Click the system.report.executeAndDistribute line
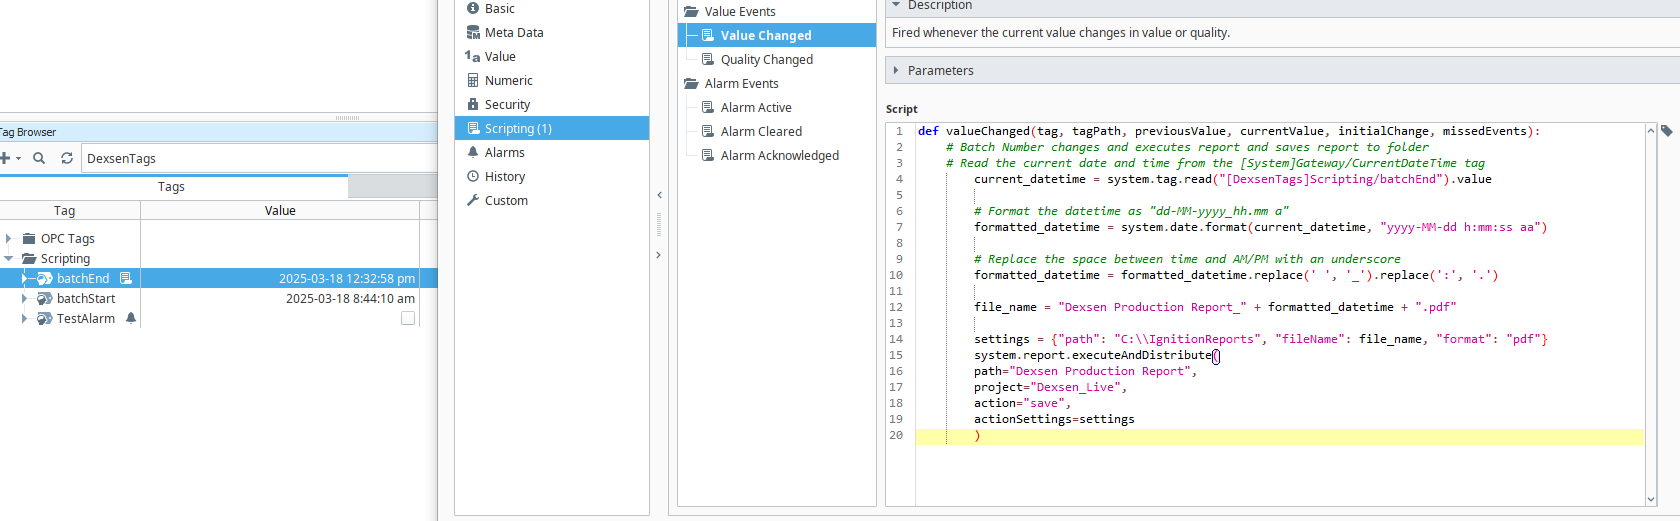1680x521 pixels. click(x=1096, y=355)
